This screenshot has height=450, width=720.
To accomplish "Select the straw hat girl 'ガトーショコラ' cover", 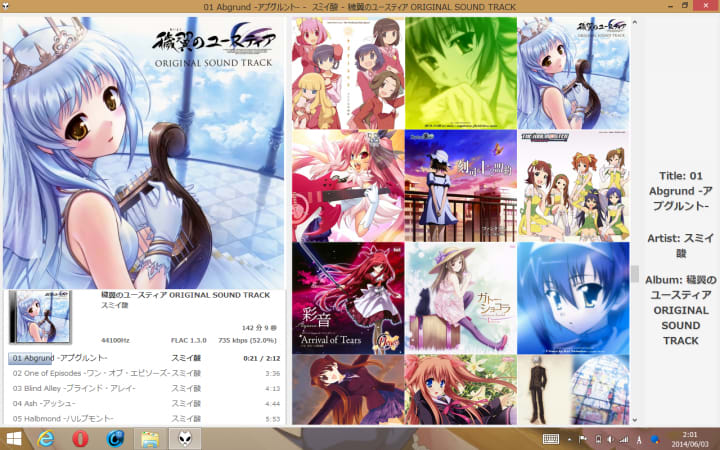I will coord(461,298).
